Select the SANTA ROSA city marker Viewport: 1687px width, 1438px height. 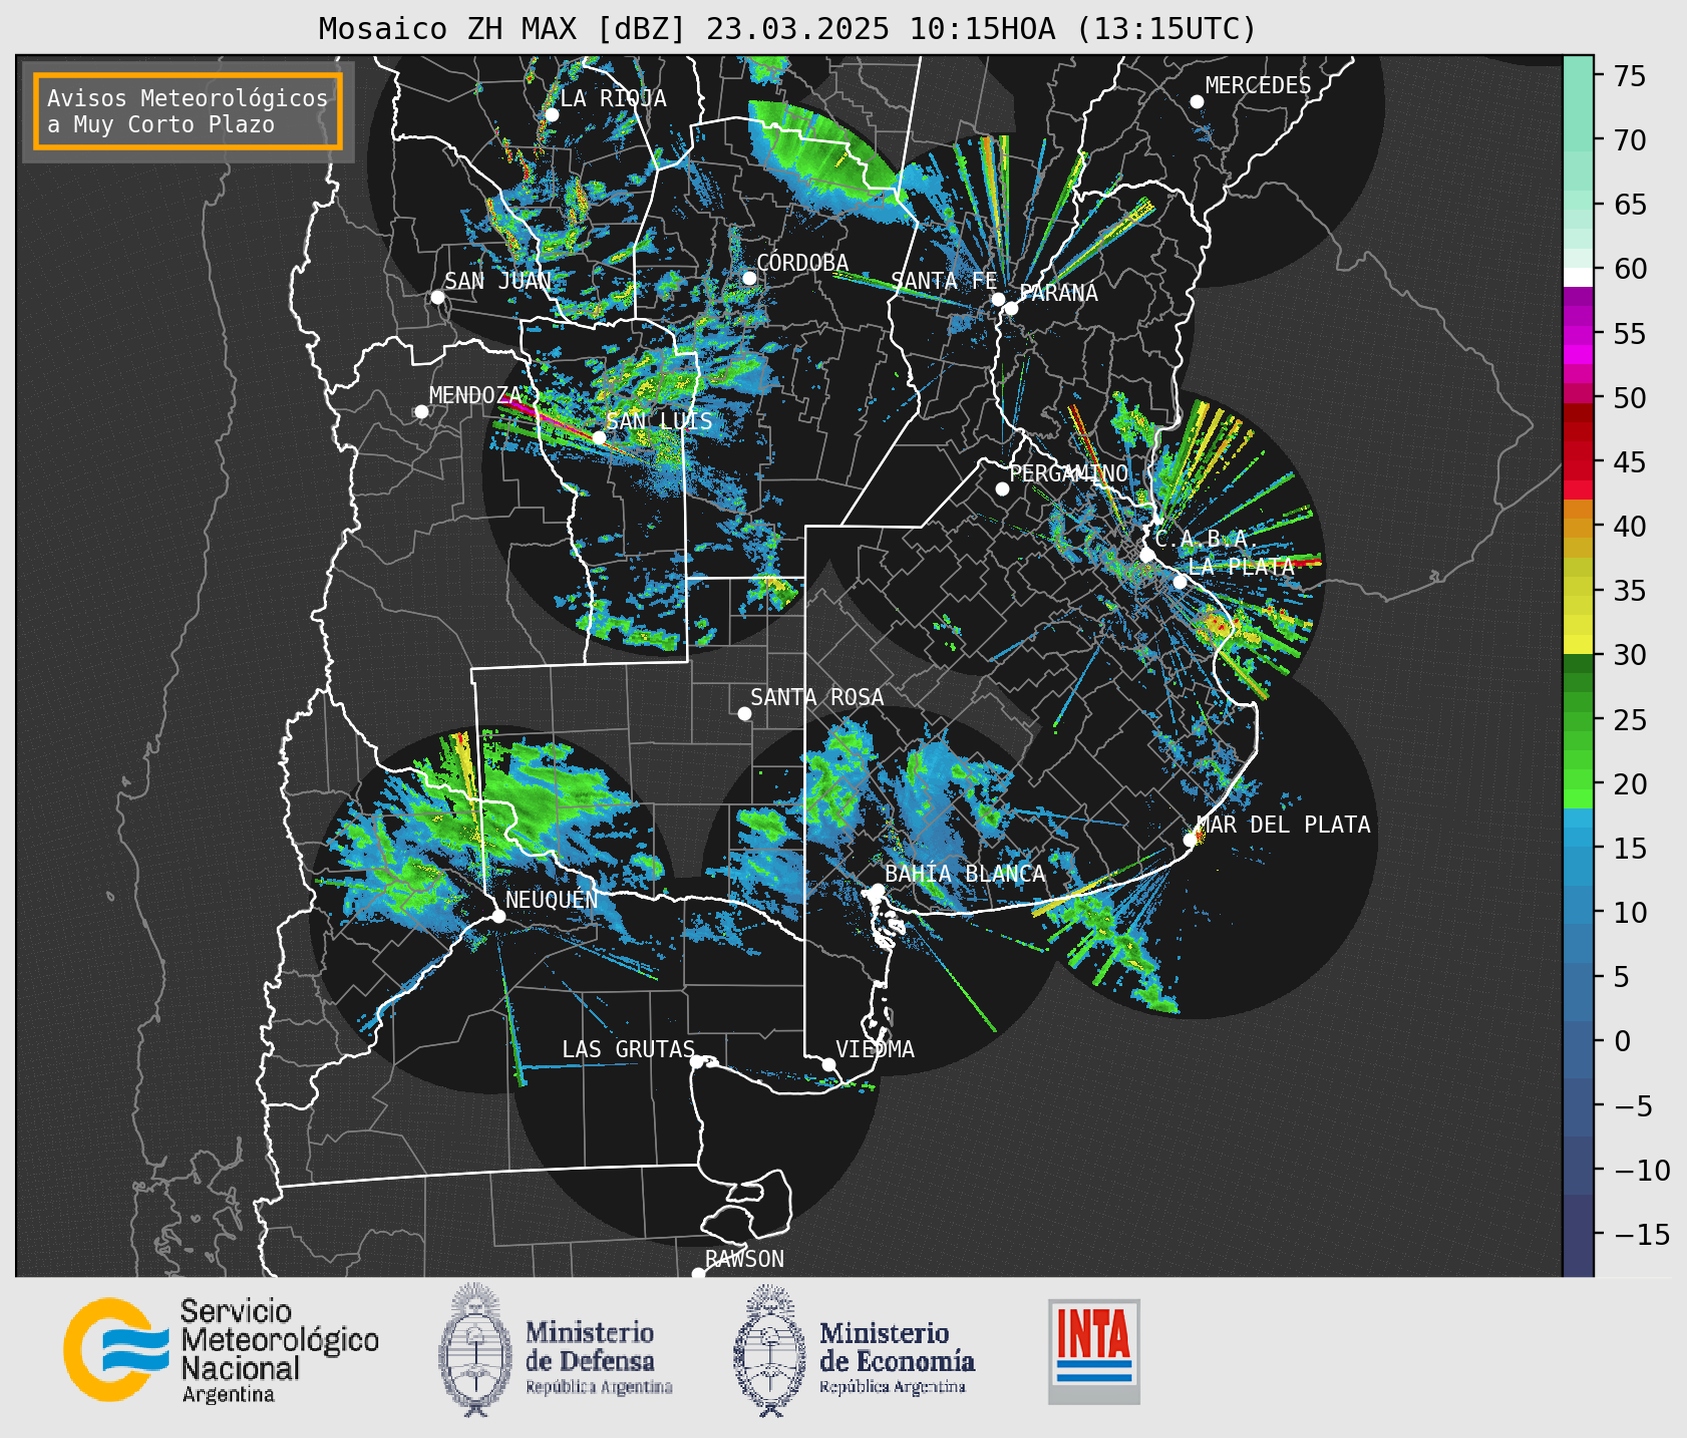click(x=744, y=714)
